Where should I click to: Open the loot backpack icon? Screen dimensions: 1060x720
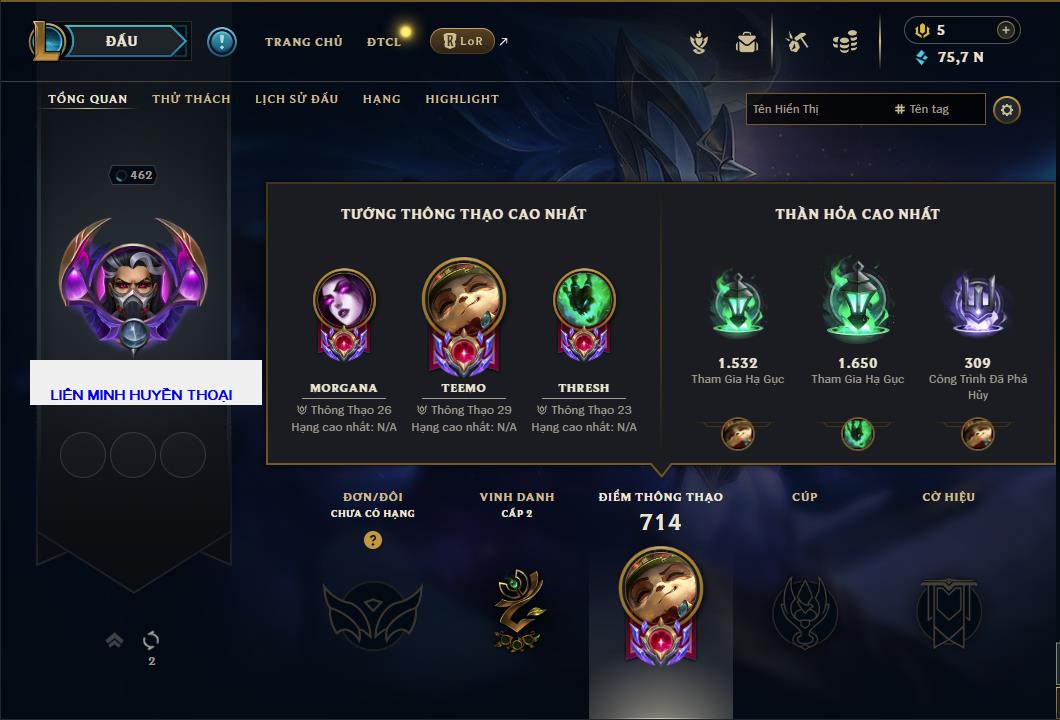(x=746, y=43)
